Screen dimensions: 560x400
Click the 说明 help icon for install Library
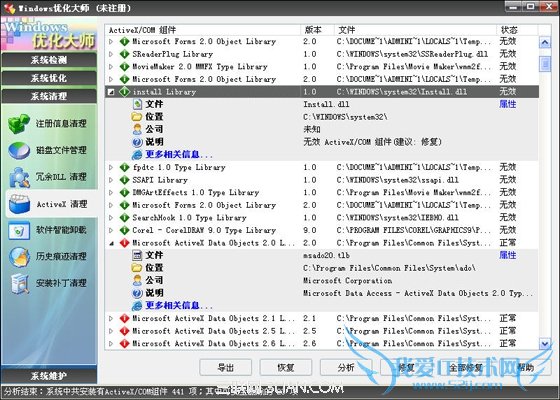click(x=137, y=142)
